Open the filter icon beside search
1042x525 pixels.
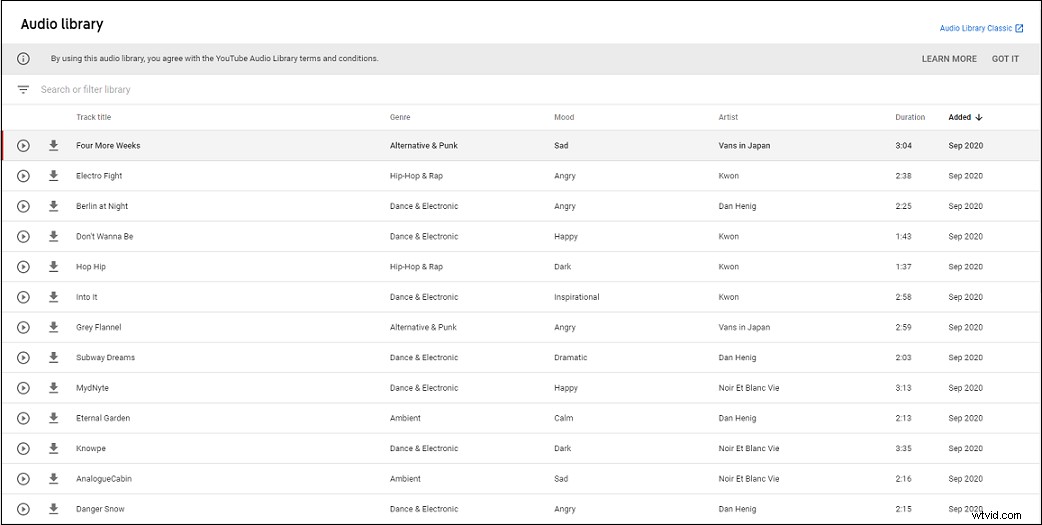[23, 90]
